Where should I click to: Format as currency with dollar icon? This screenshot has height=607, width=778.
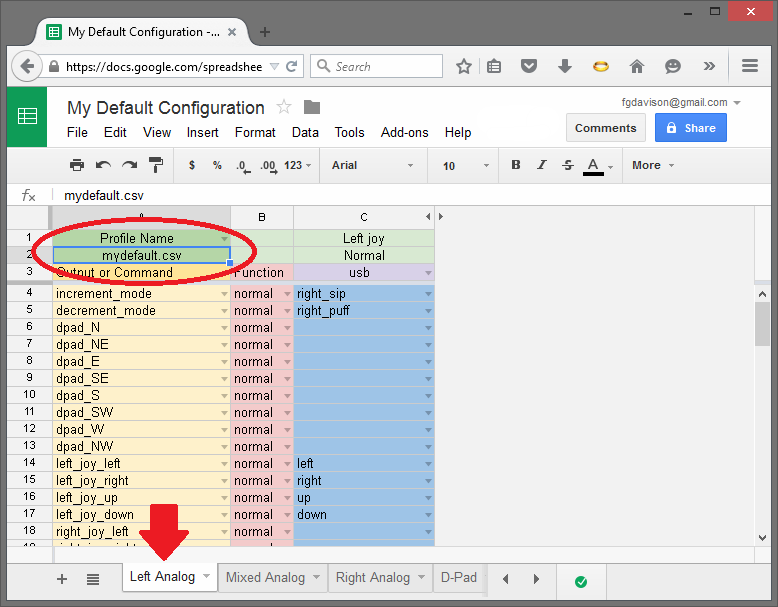pos(192,165)
